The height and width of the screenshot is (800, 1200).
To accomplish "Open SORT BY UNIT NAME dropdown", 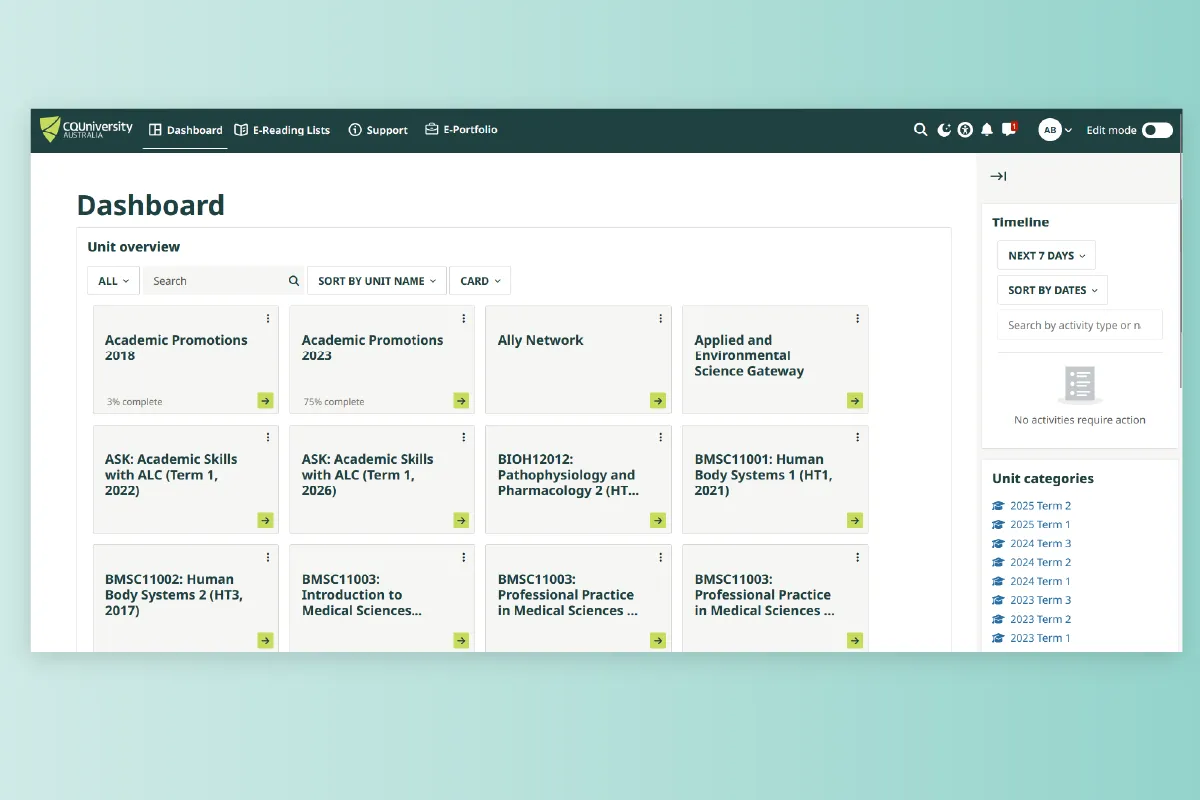I will point(377,281).
